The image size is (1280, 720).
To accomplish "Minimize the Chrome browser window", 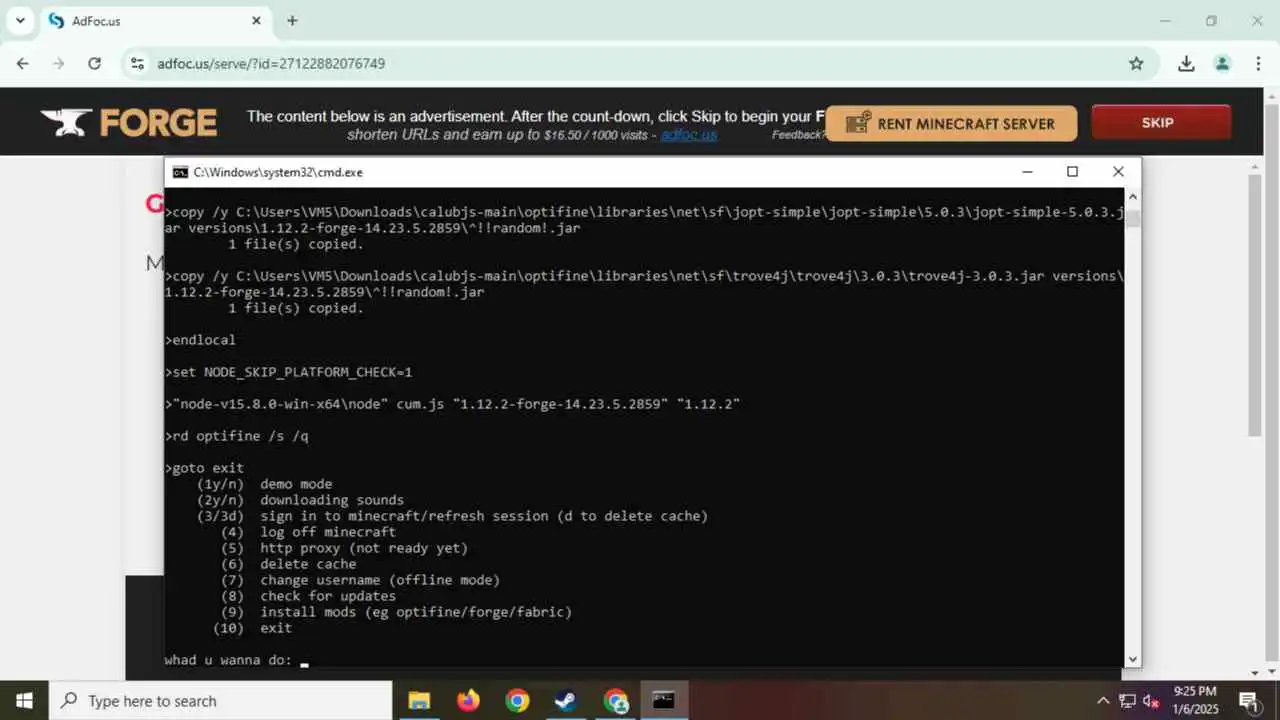I will coord(1165,20).
